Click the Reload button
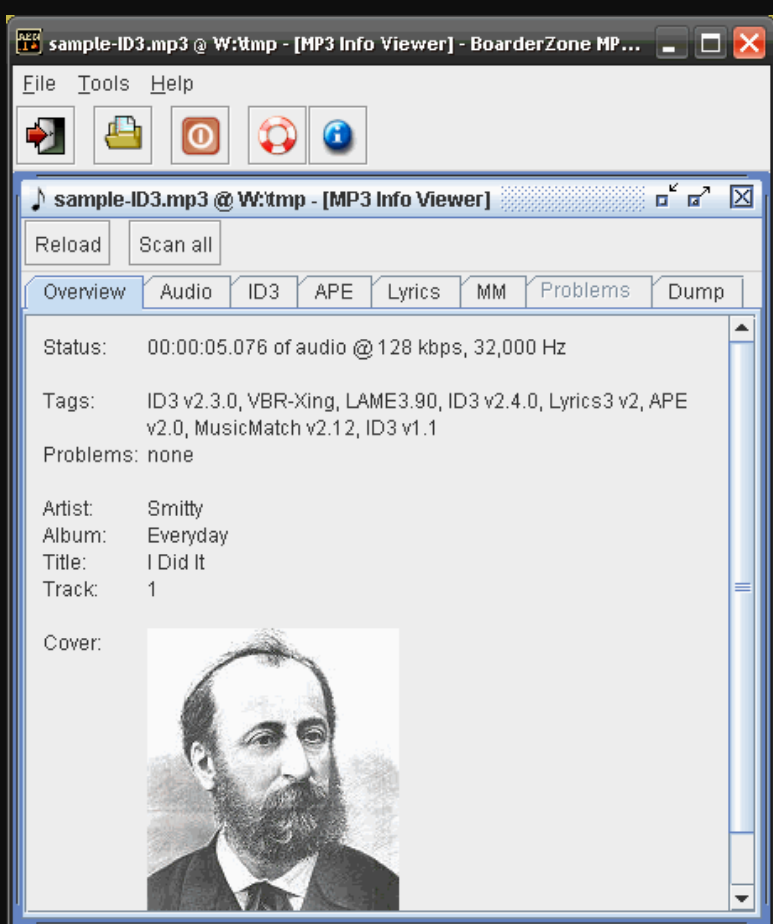773x924 pixels. [x=68, y=243]
